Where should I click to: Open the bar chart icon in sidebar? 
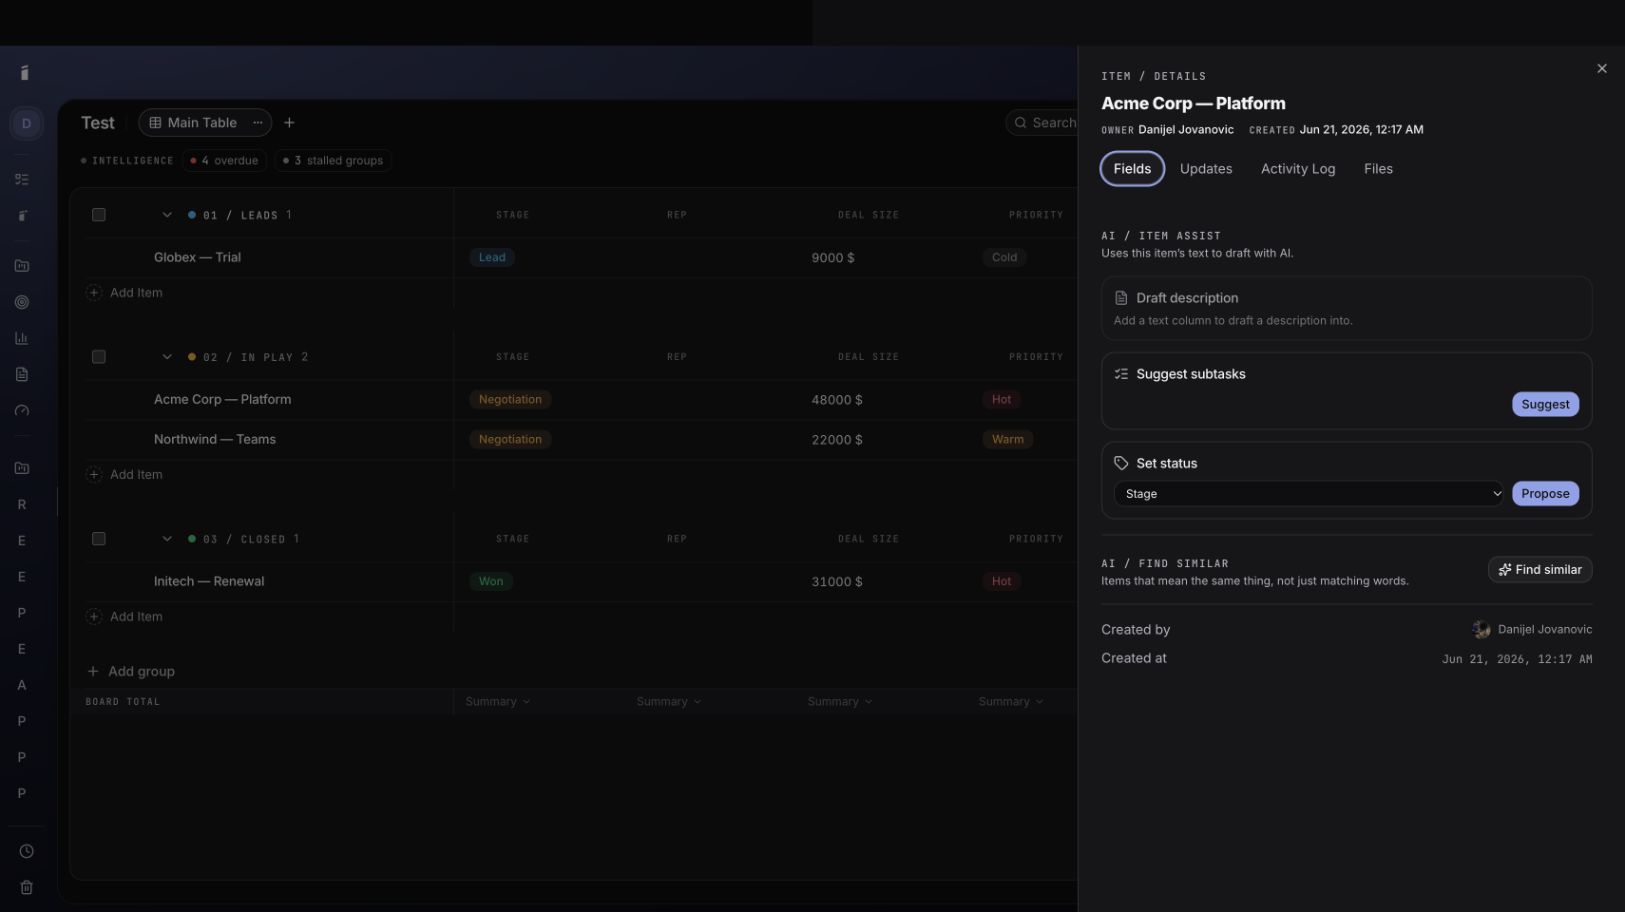click(22, 338)
